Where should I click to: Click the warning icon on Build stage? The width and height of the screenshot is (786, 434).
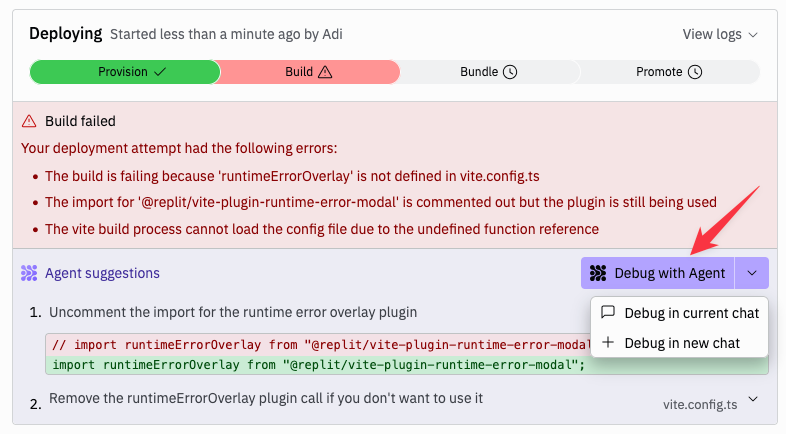tap(325, 72)
